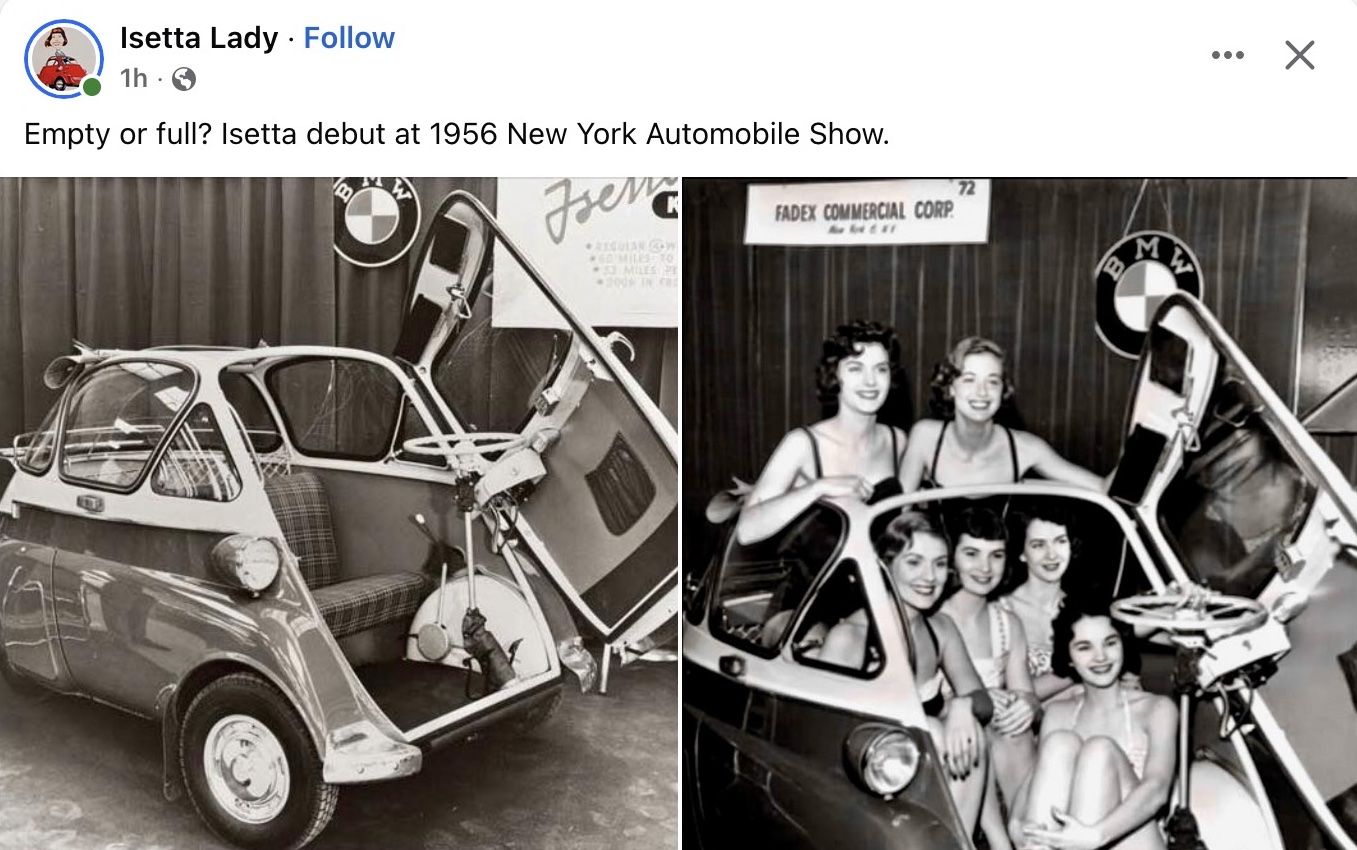The image size is (1357, 850).
Task: Click the 1h post timestamp
Action: coord(134,79)
